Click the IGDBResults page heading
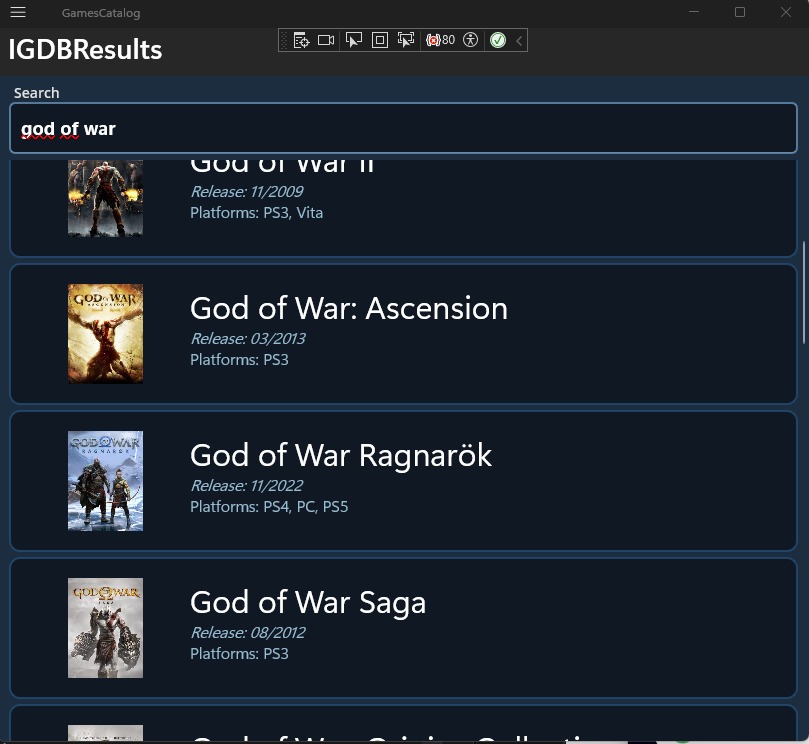 pos(85,50)
